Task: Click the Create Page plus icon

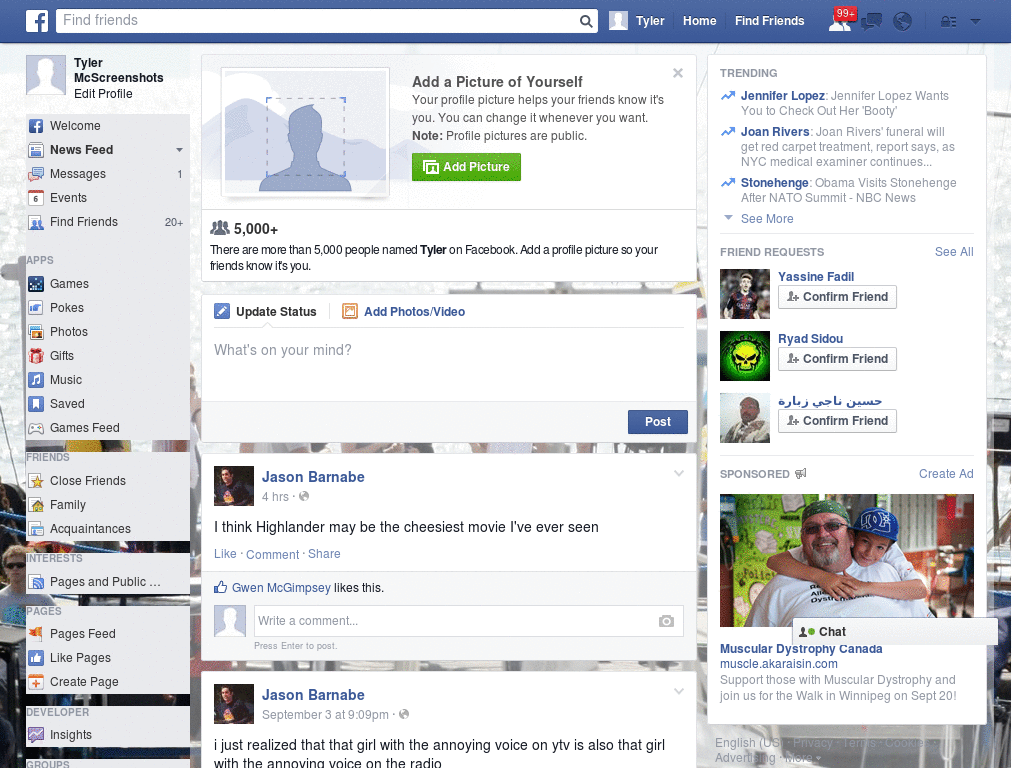Action: pyautogui.click(x=36, y=682)
